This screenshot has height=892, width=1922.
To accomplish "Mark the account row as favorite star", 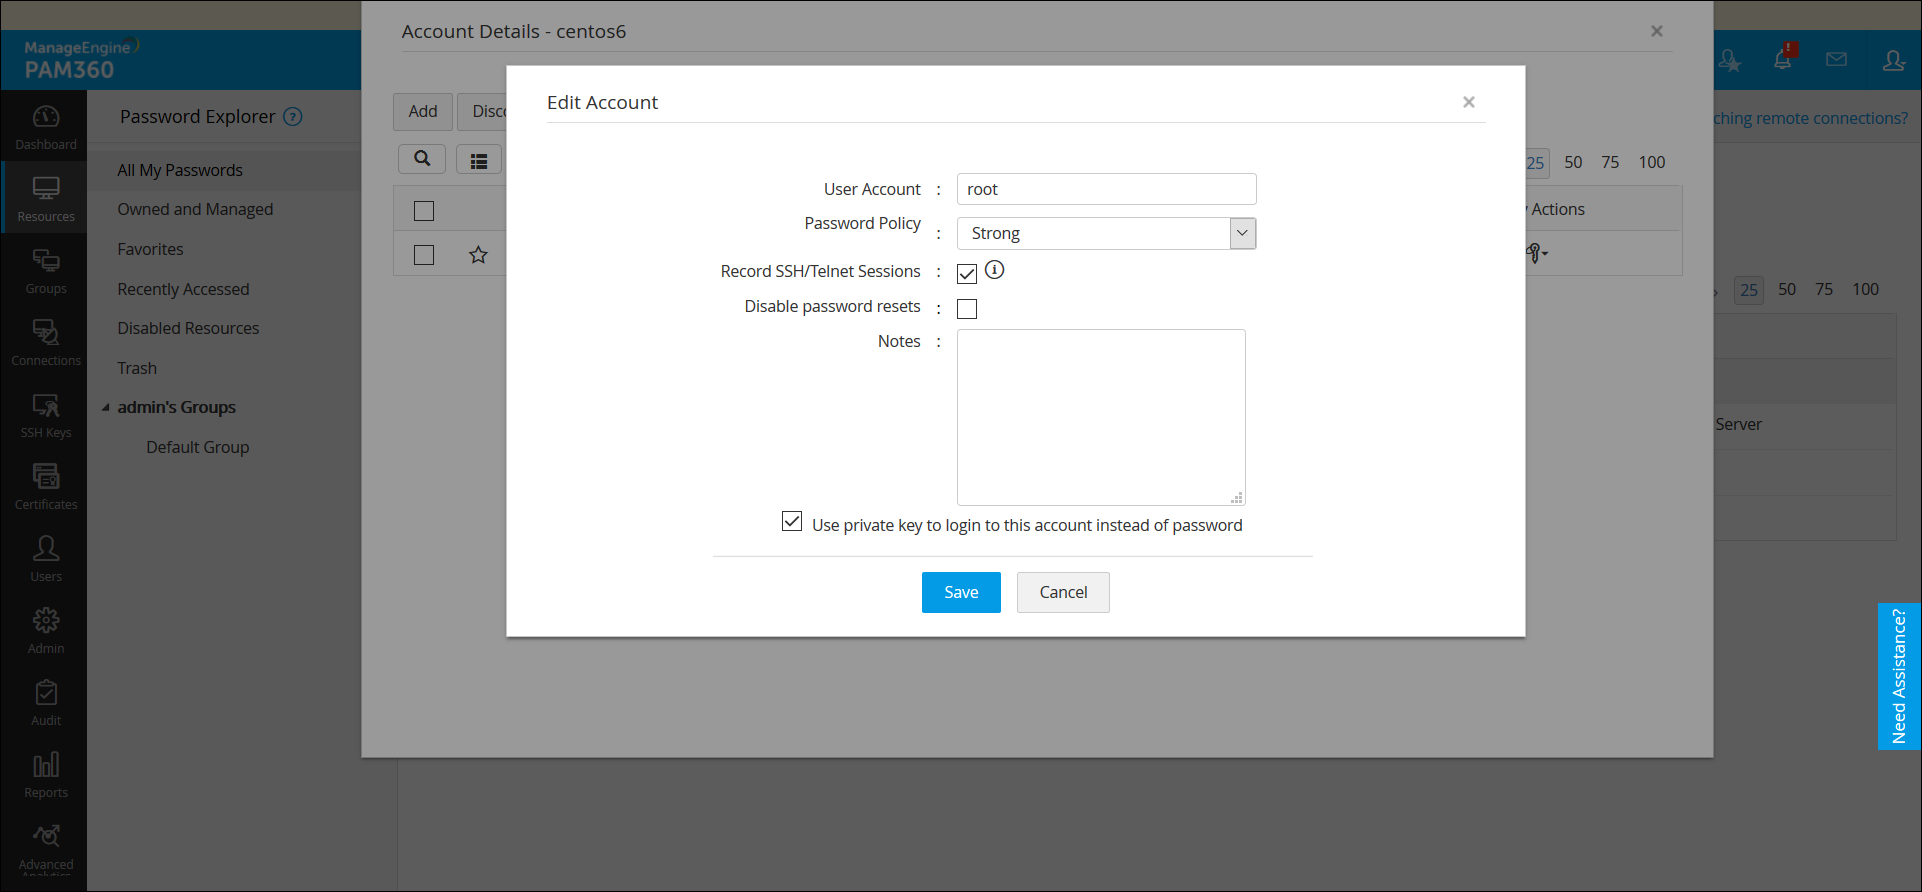I will tap(478, 255).
